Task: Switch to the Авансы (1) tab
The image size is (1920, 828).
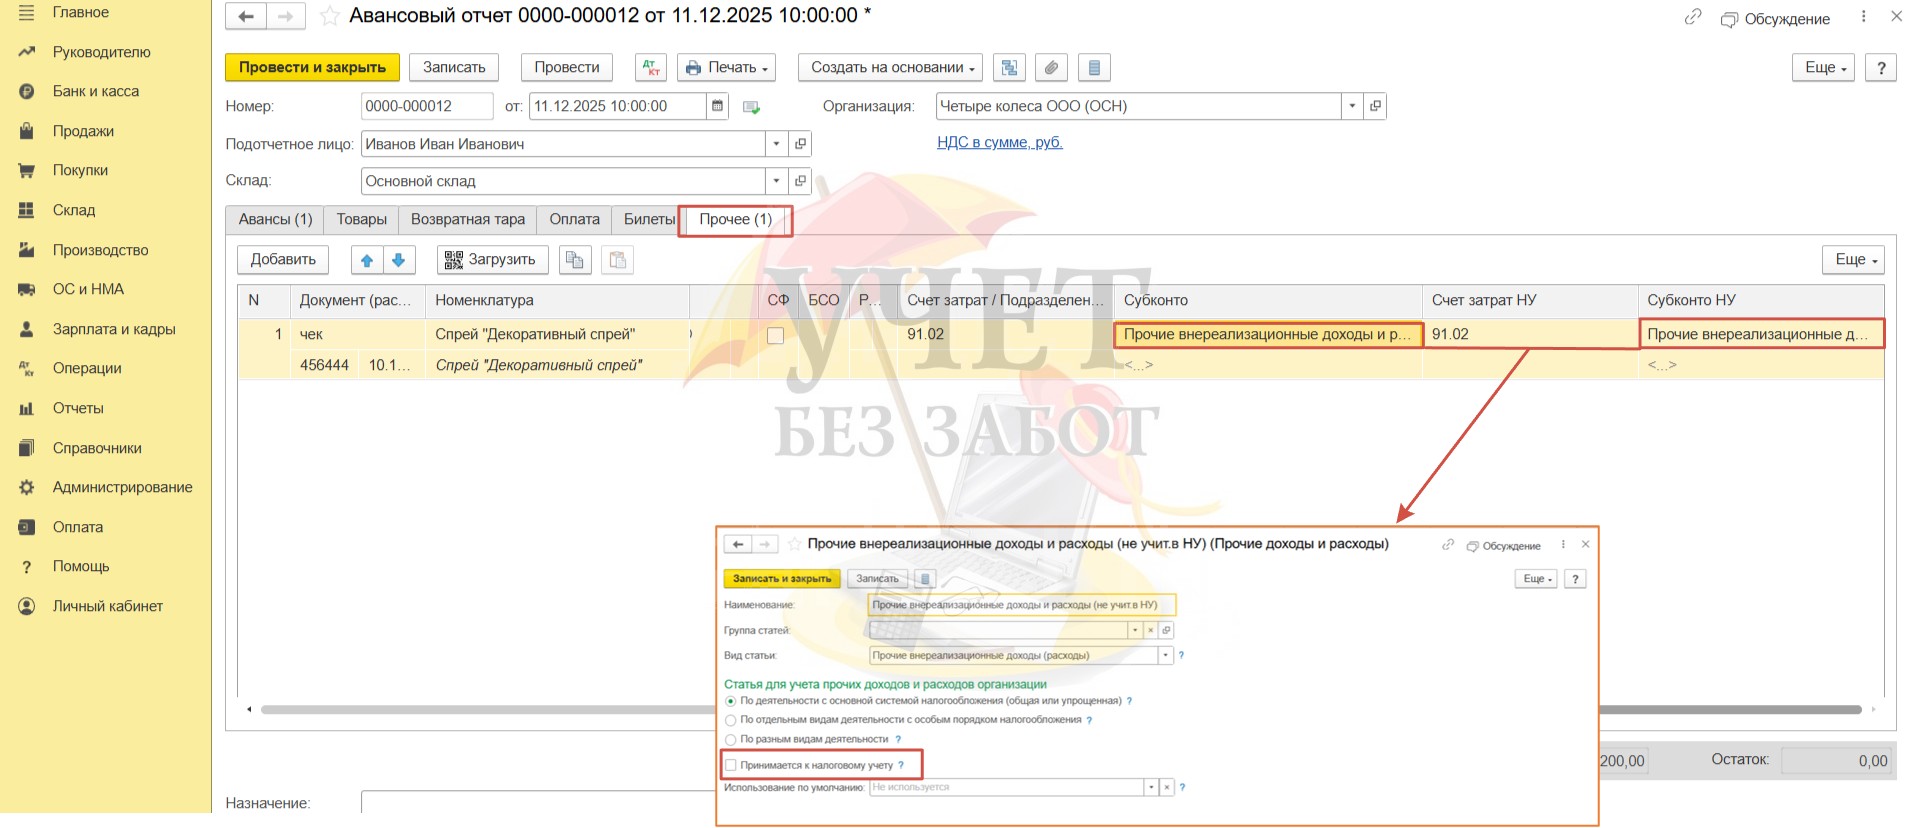Action: pos(275,220)
